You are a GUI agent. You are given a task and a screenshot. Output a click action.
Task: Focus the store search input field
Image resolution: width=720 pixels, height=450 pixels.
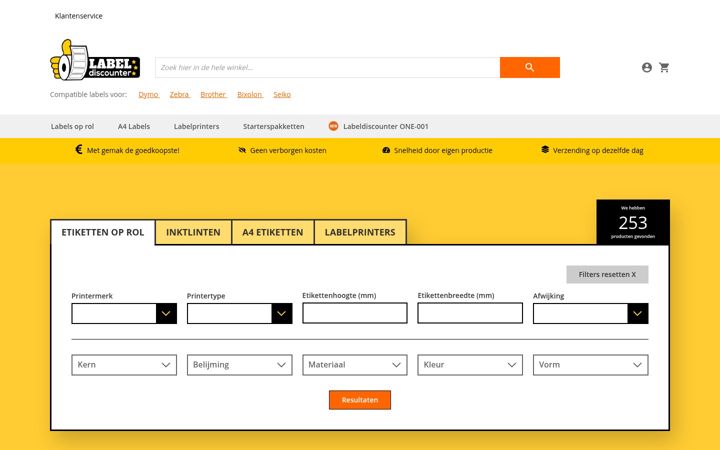[x=327, y=68]
